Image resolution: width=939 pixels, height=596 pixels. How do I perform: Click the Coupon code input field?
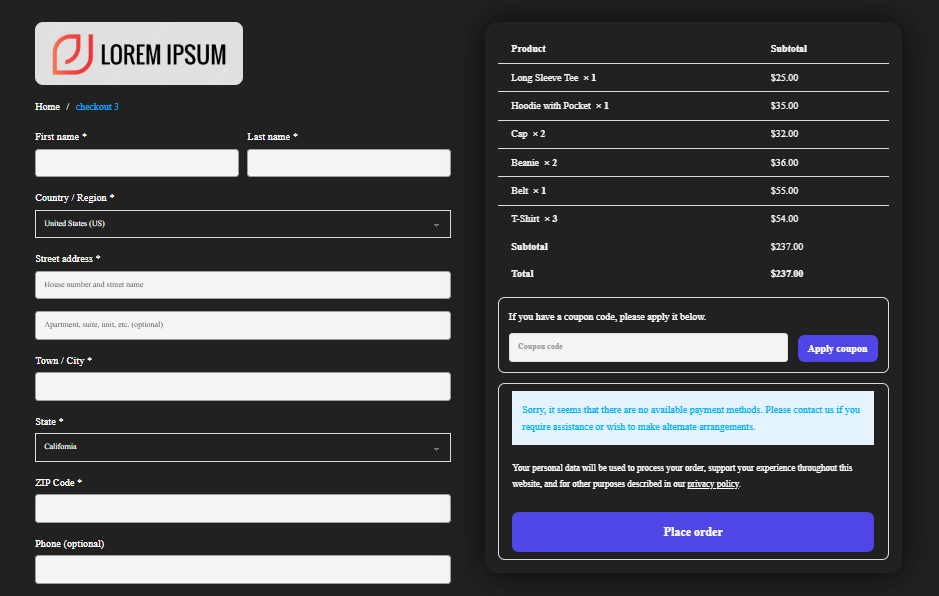(648, 347)
